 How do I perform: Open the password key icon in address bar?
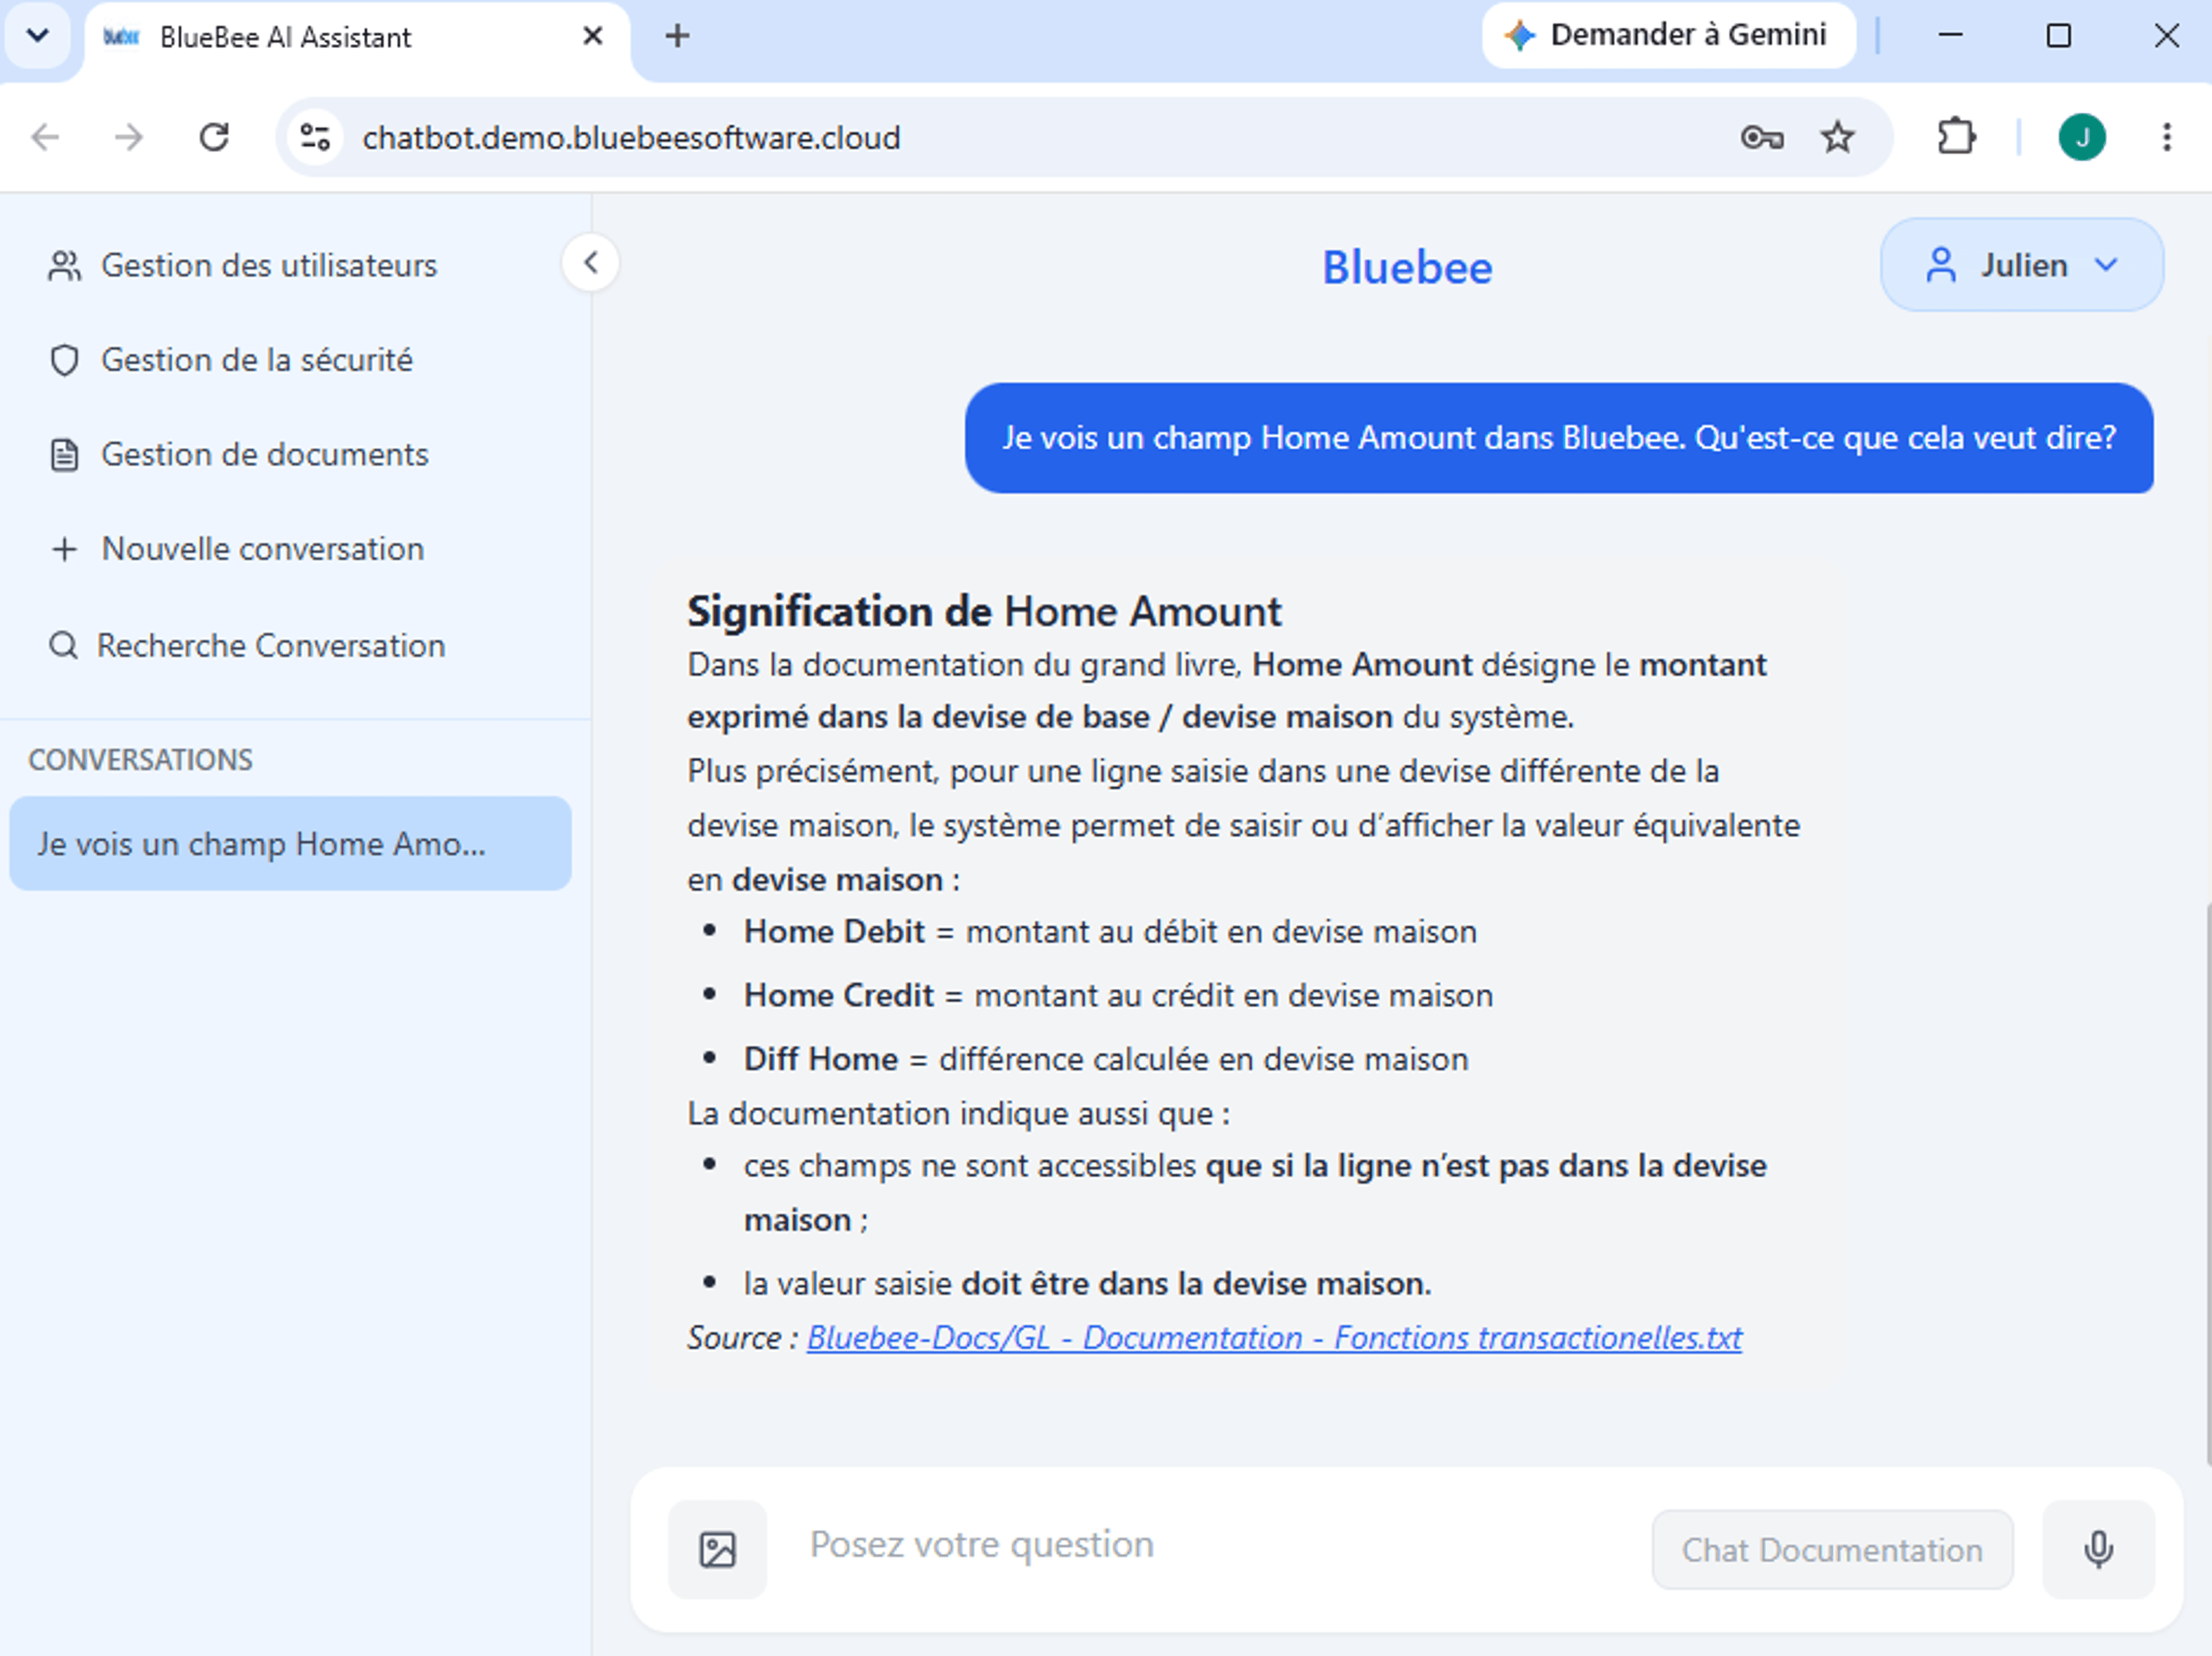[x=1761, y=137]
